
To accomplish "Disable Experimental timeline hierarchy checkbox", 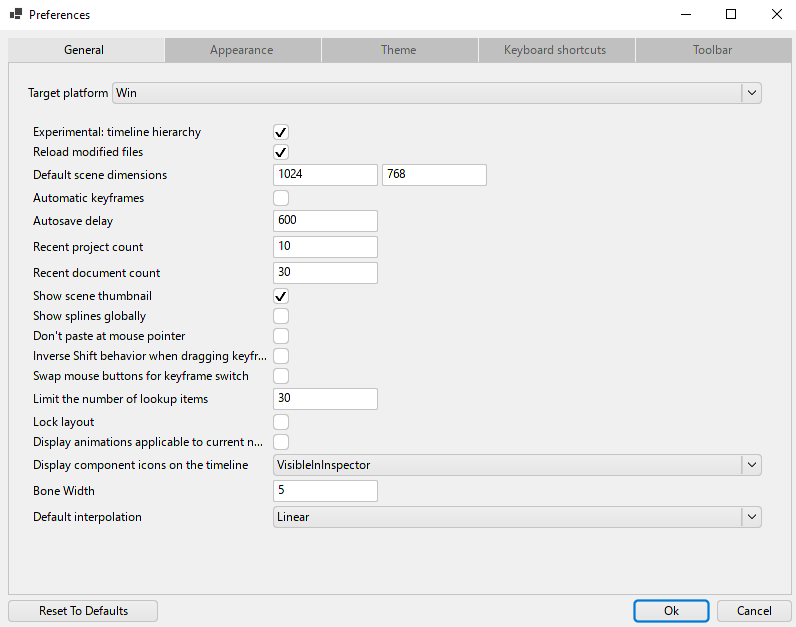I will 281,133.
